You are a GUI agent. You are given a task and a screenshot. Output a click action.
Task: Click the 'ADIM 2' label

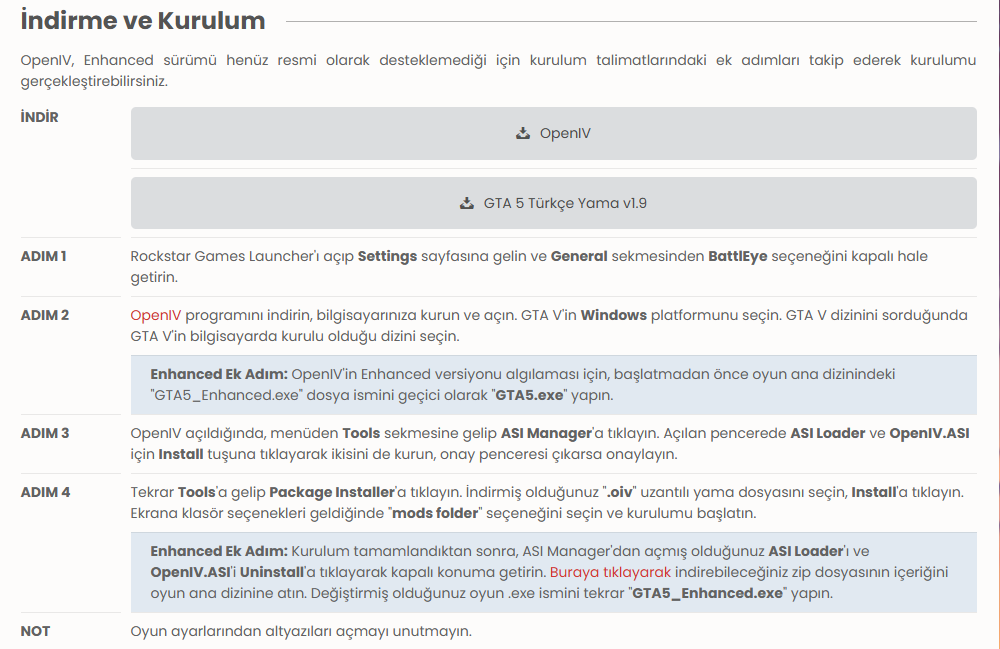pos(45,315)
